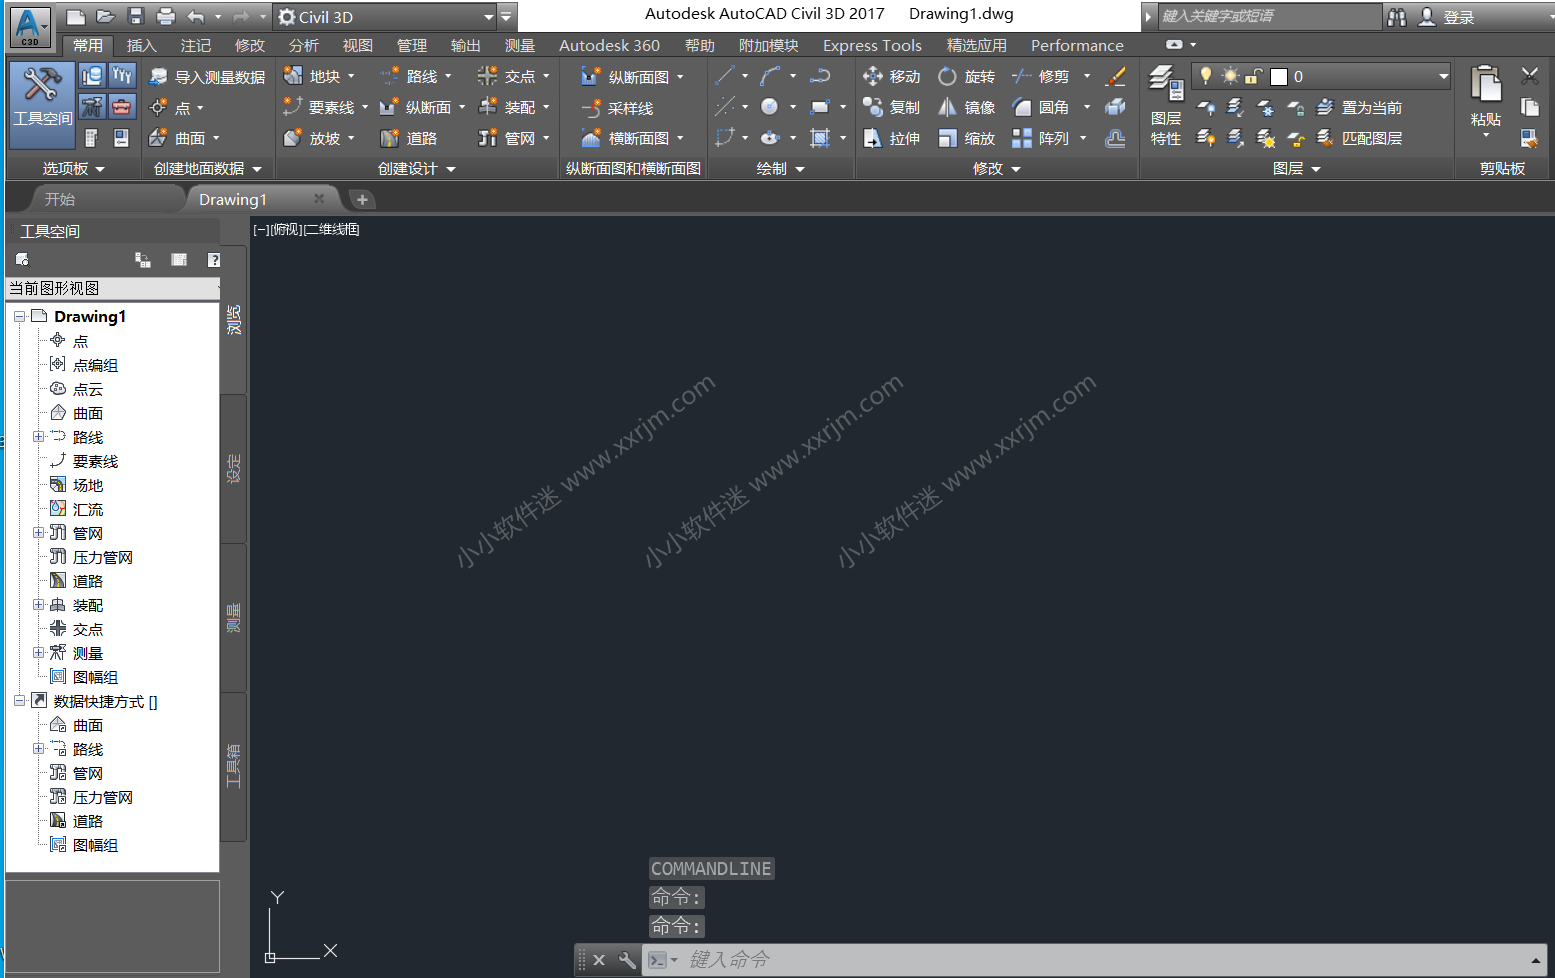Click the Undo arrow icon
1555x978 pixels.
tap(196, 16)
